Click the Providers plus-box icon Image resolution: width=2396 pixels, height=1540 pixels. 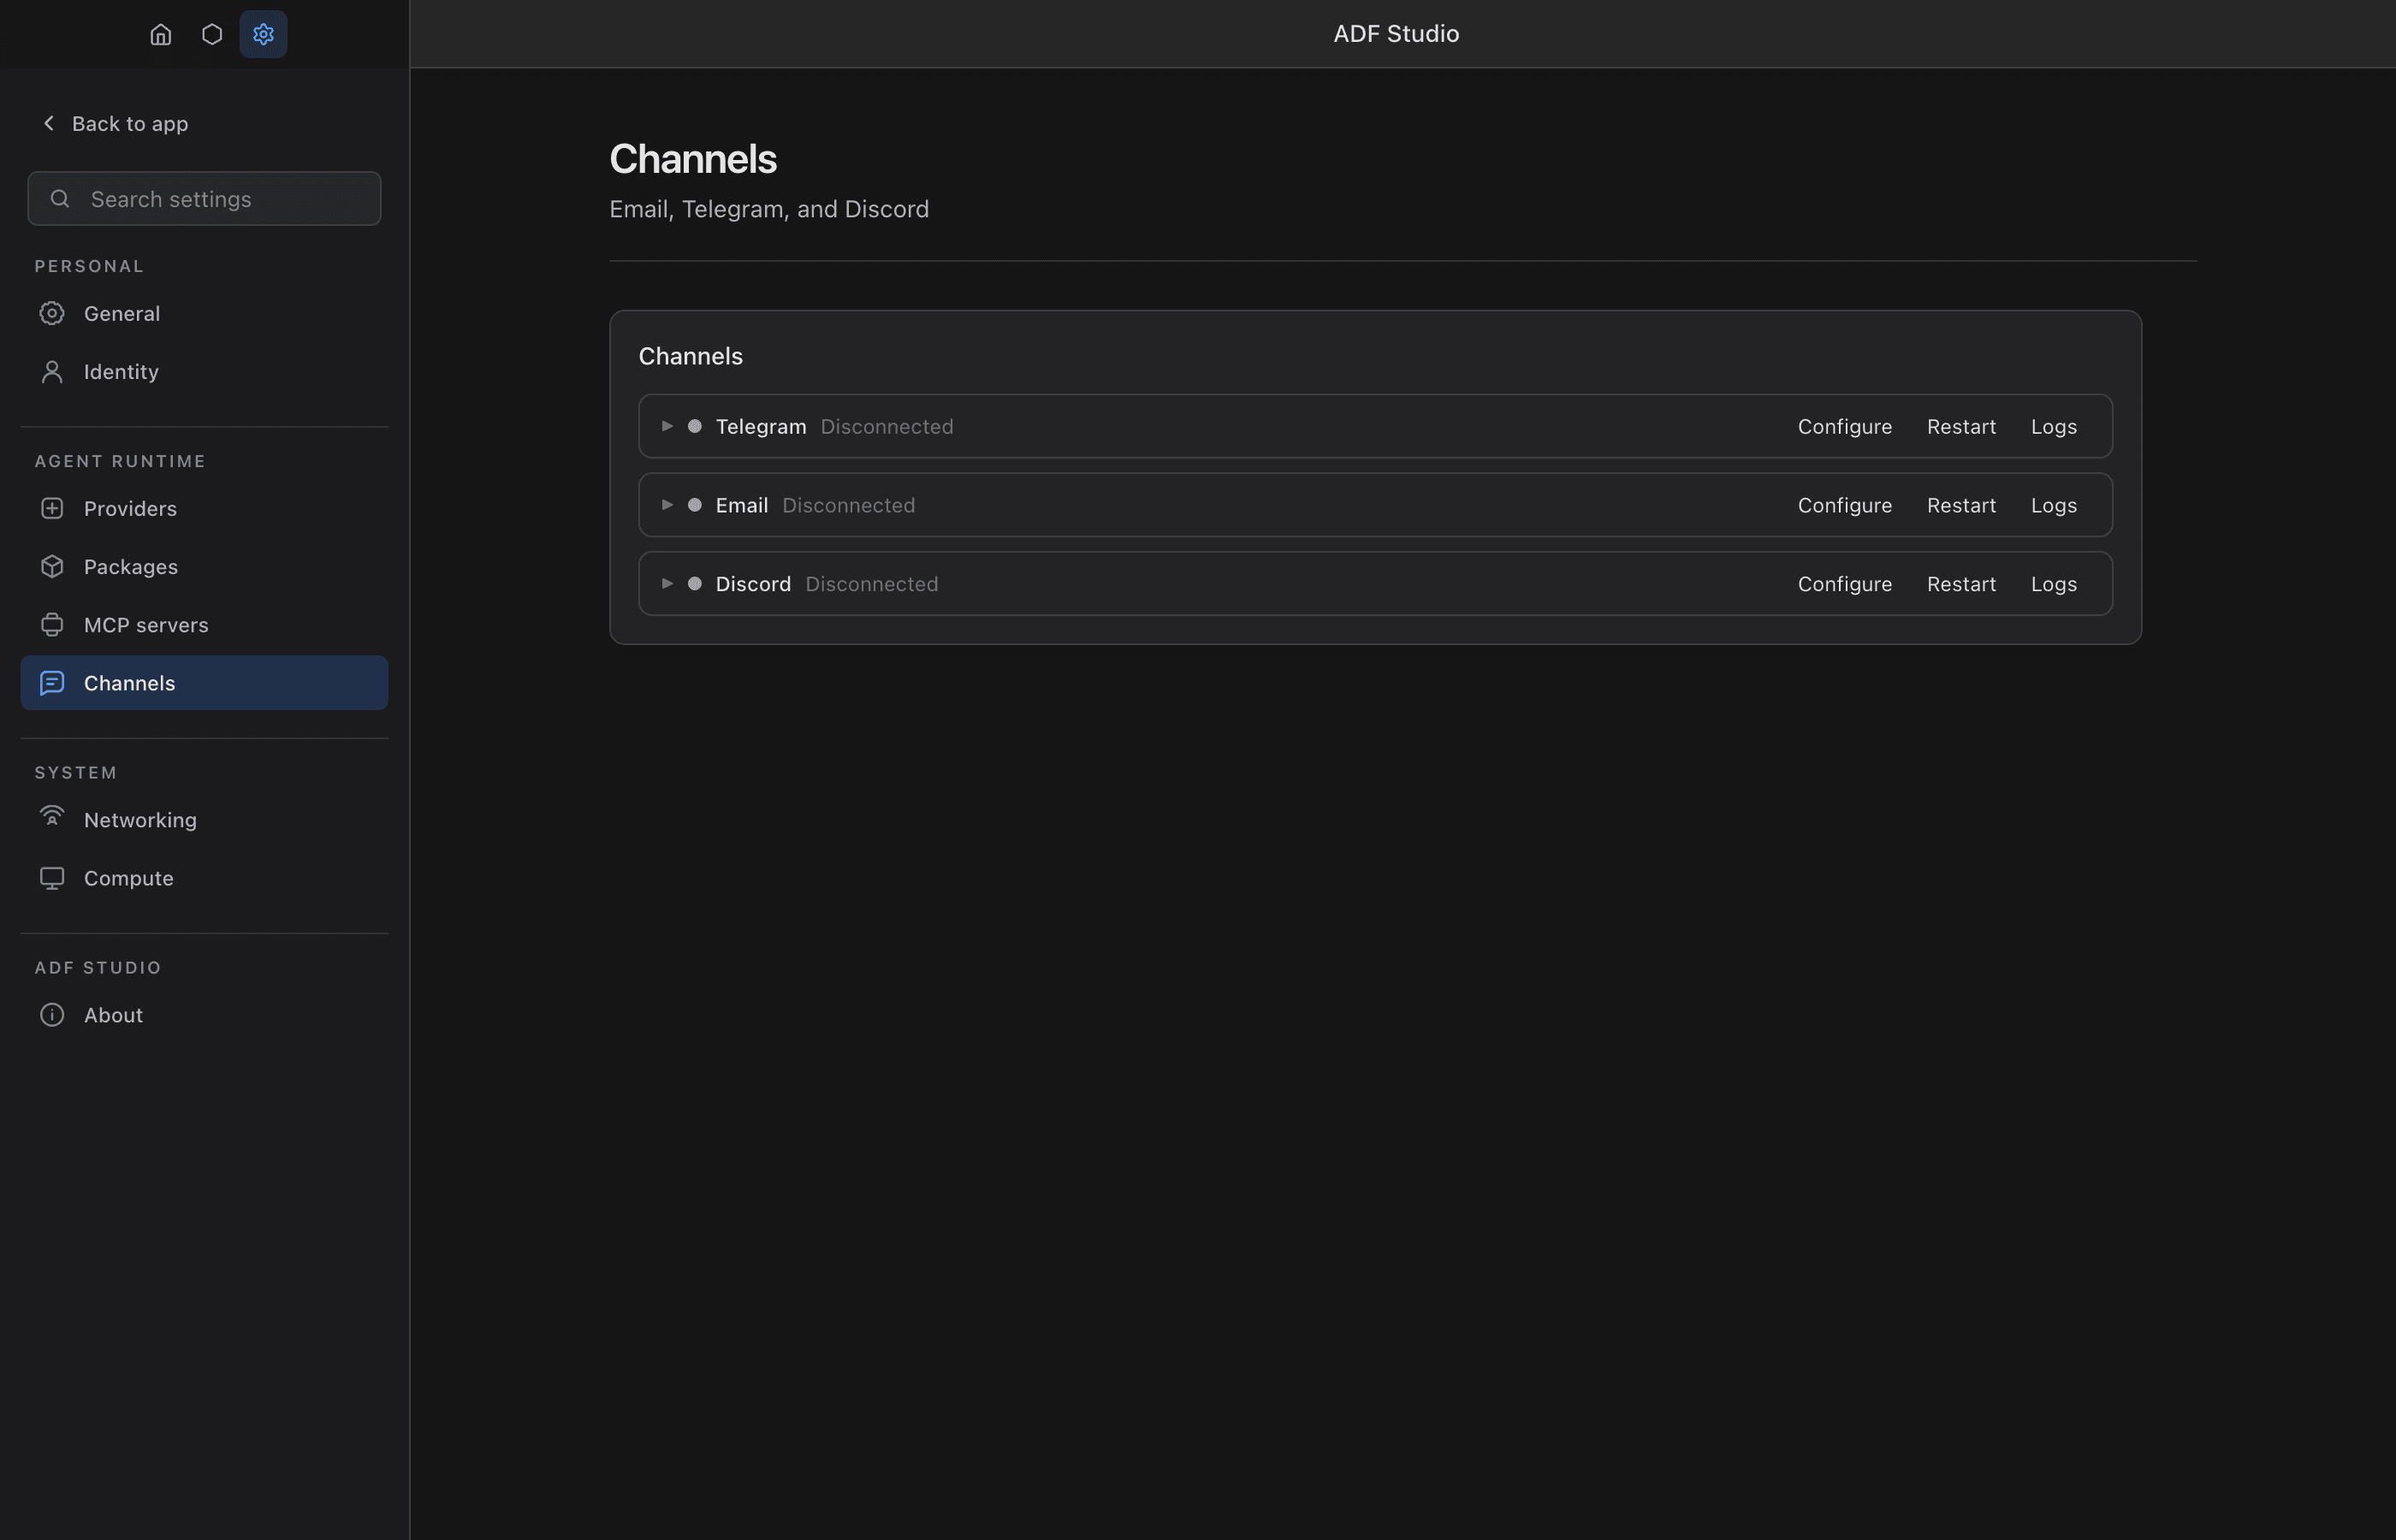(52, 509)
